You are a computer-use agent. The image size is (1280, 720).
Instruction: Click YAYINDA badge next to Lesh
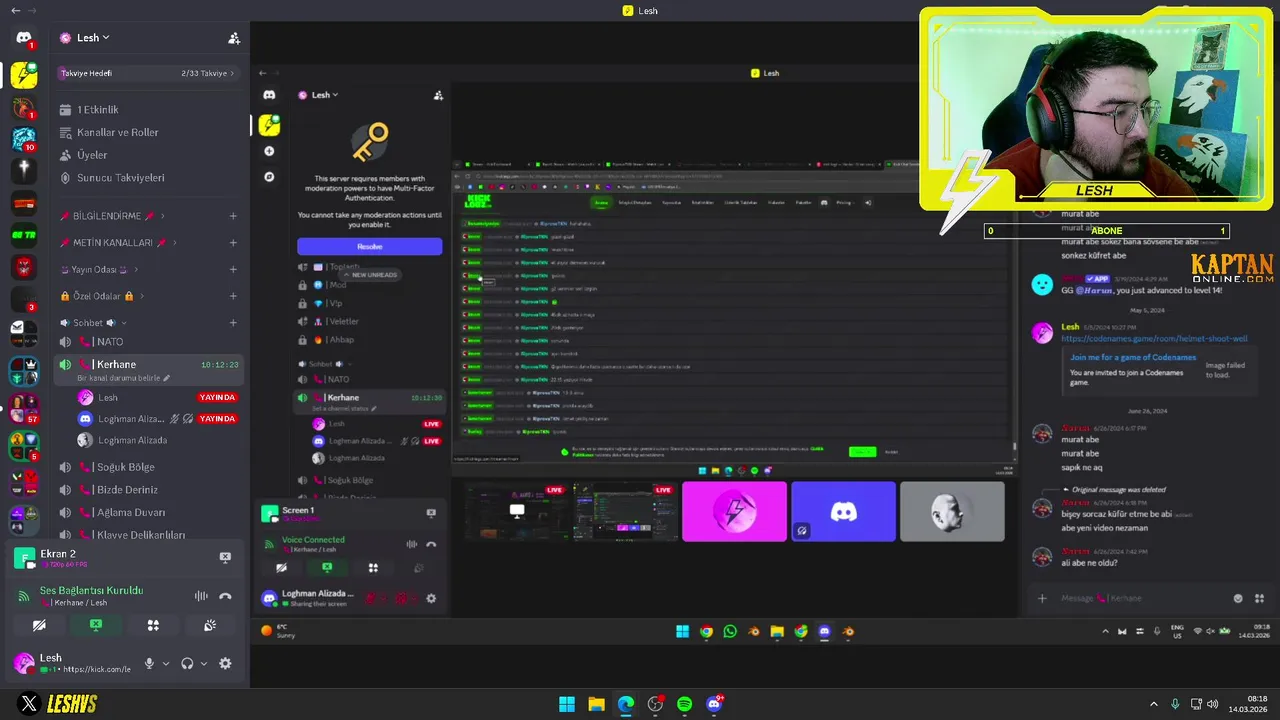(217, 397)
